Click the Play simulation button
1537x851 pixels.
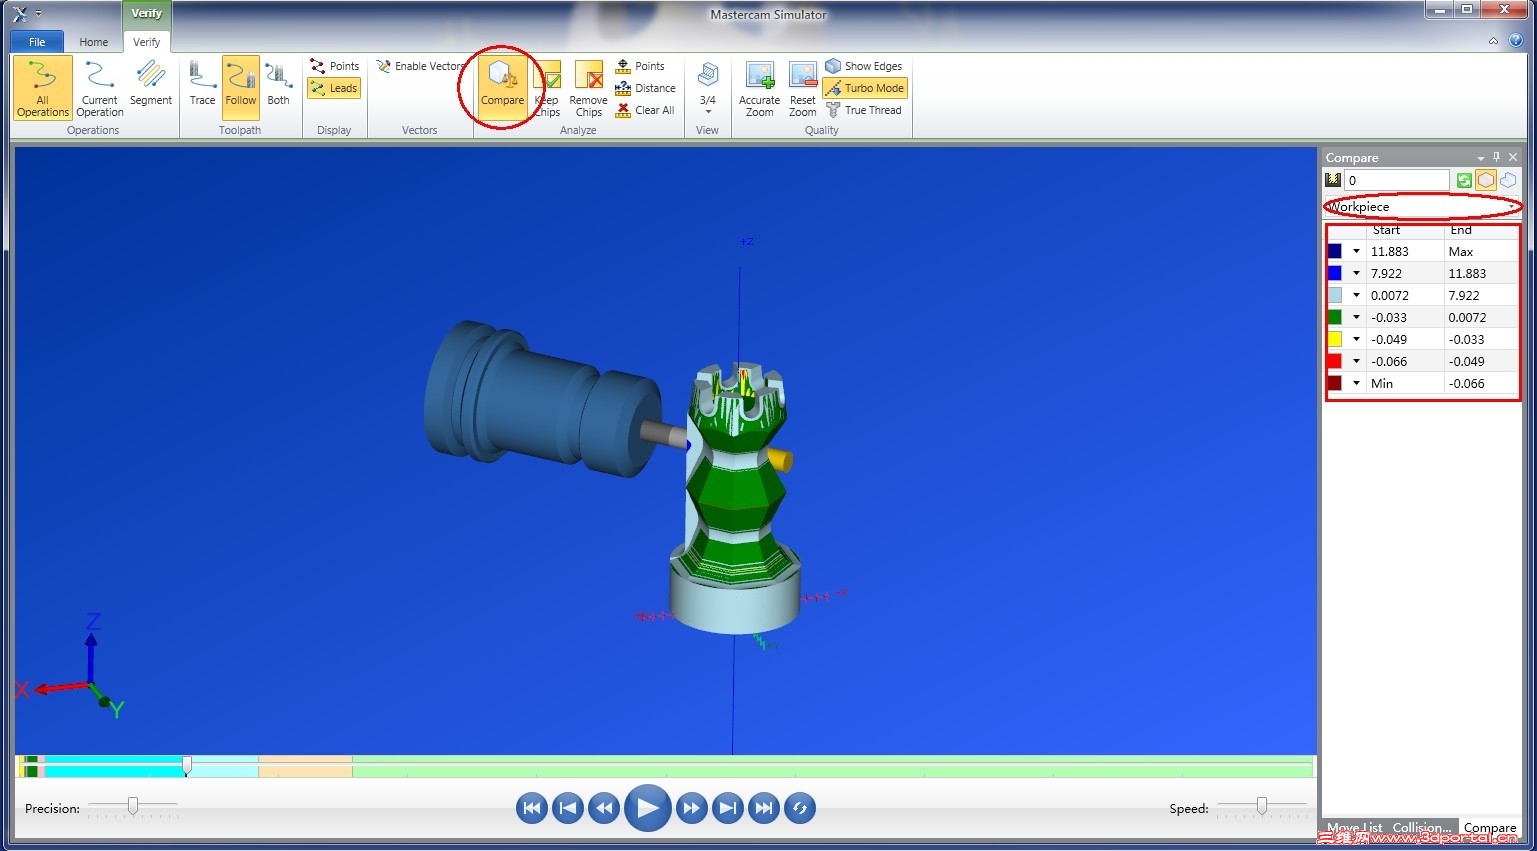point(648,808)
